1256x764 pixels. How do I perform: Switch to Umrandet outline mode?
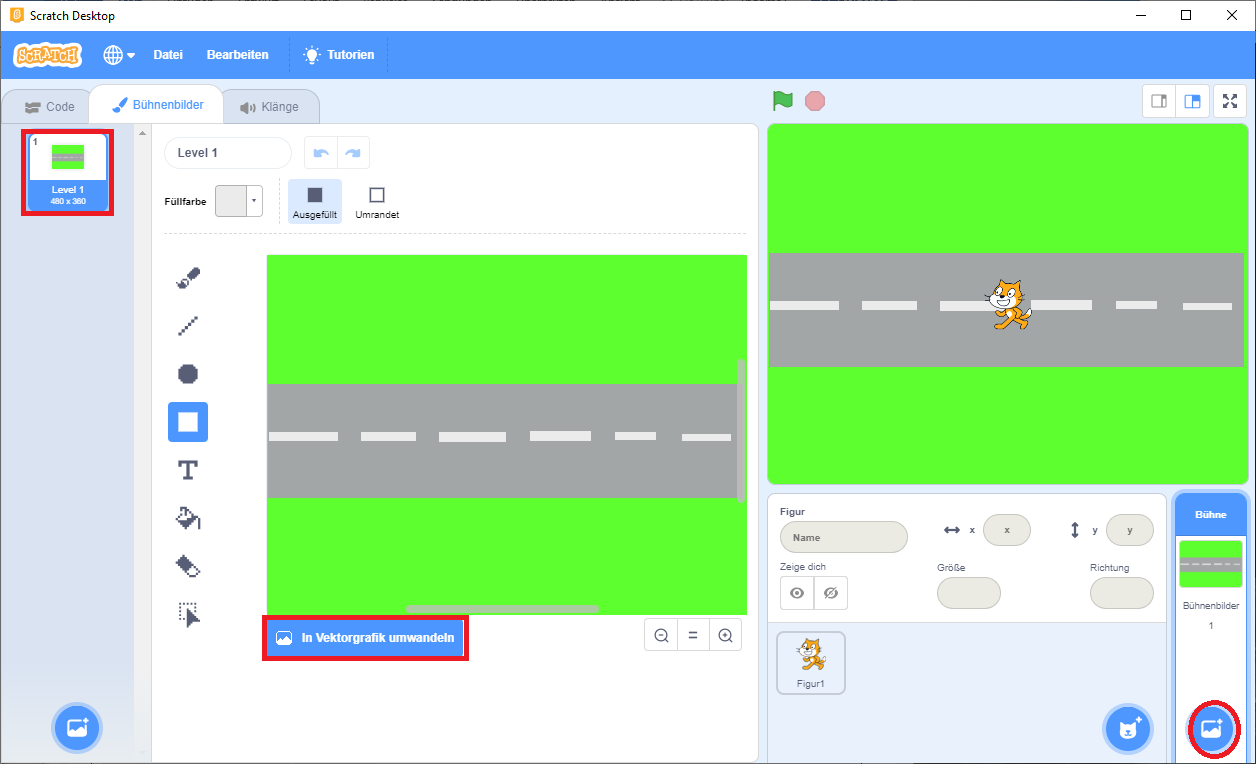[377, 201]
